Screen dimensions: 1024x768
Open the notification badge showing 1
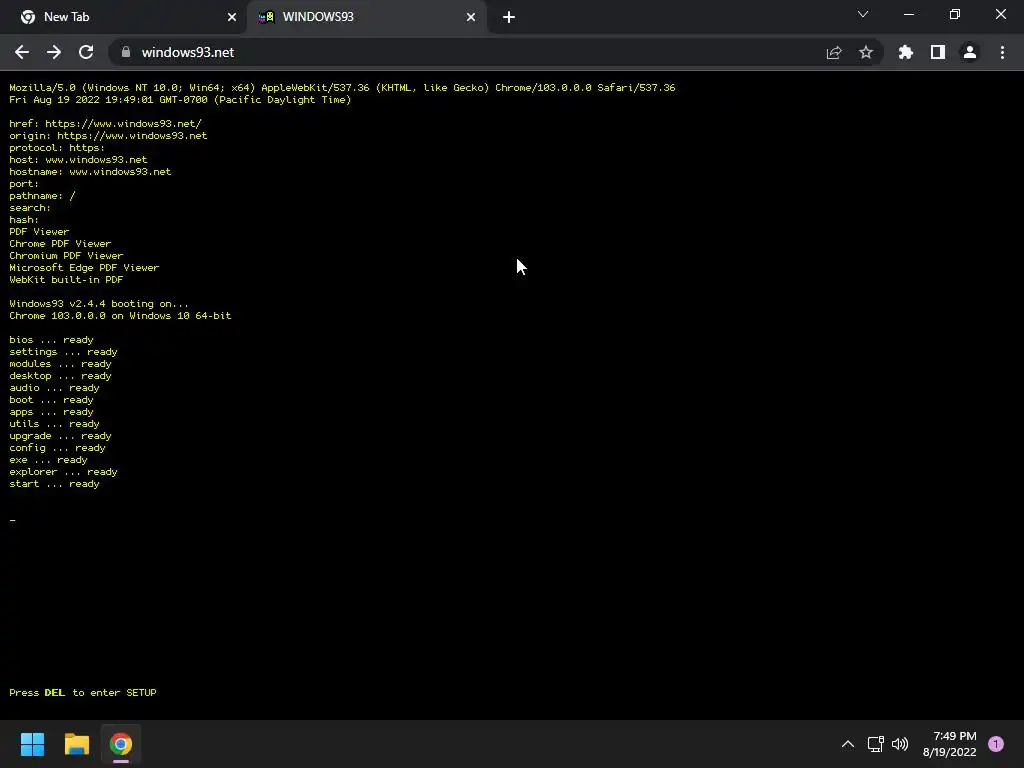pos(996,744)
